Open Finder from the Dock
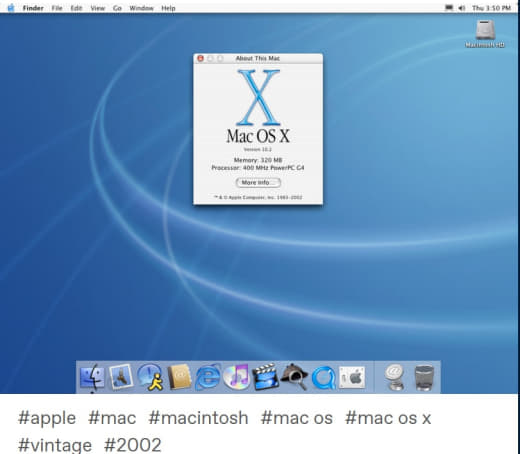 (92, 377)
